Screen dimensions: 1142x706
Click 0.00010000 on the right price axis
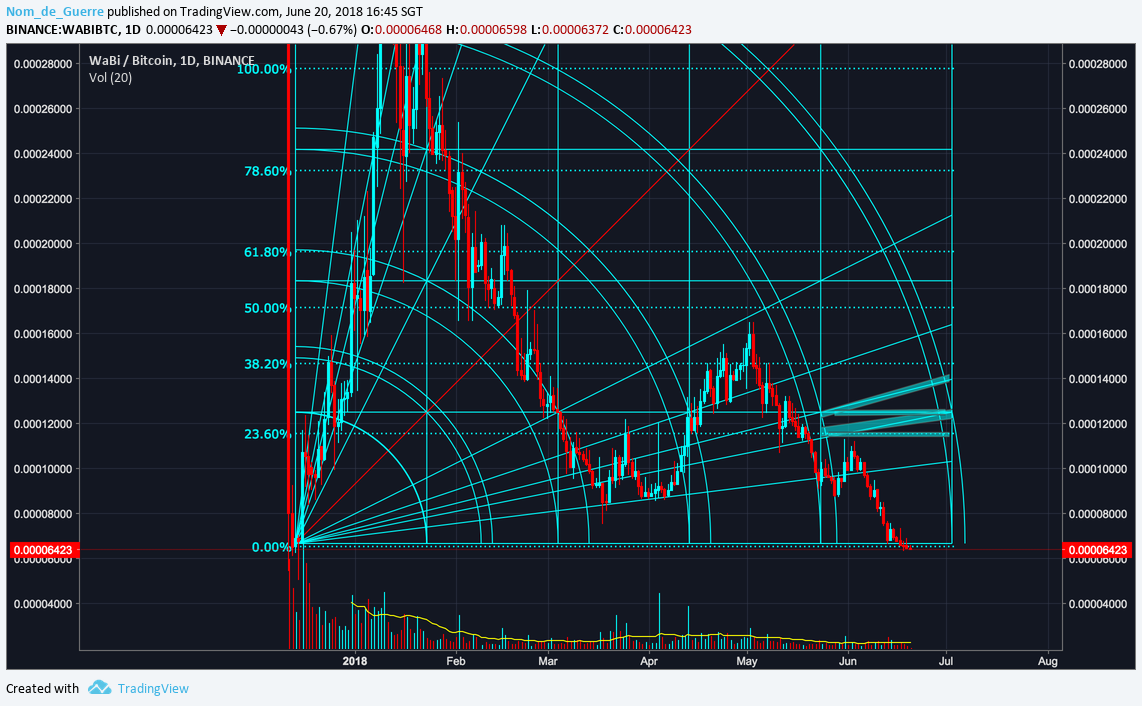coord(1098,469)
